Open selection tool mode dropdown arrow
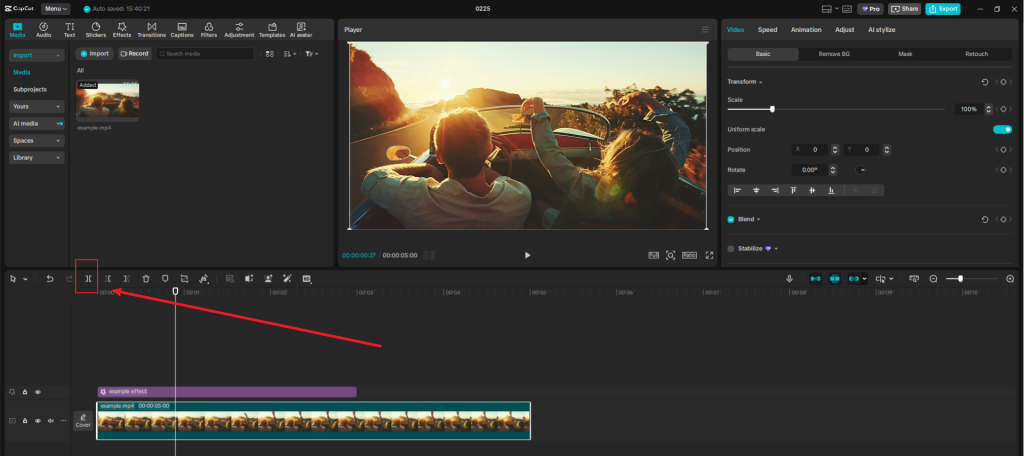Screen dimensions: 1024x456 coord(25,279)
